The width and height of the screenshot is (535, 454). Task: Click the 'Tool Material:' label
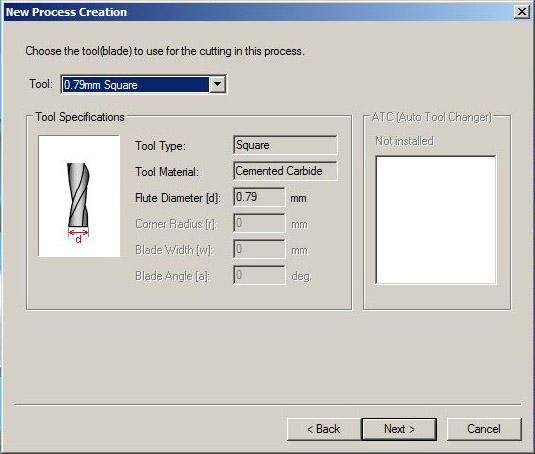tap(167, 172)
